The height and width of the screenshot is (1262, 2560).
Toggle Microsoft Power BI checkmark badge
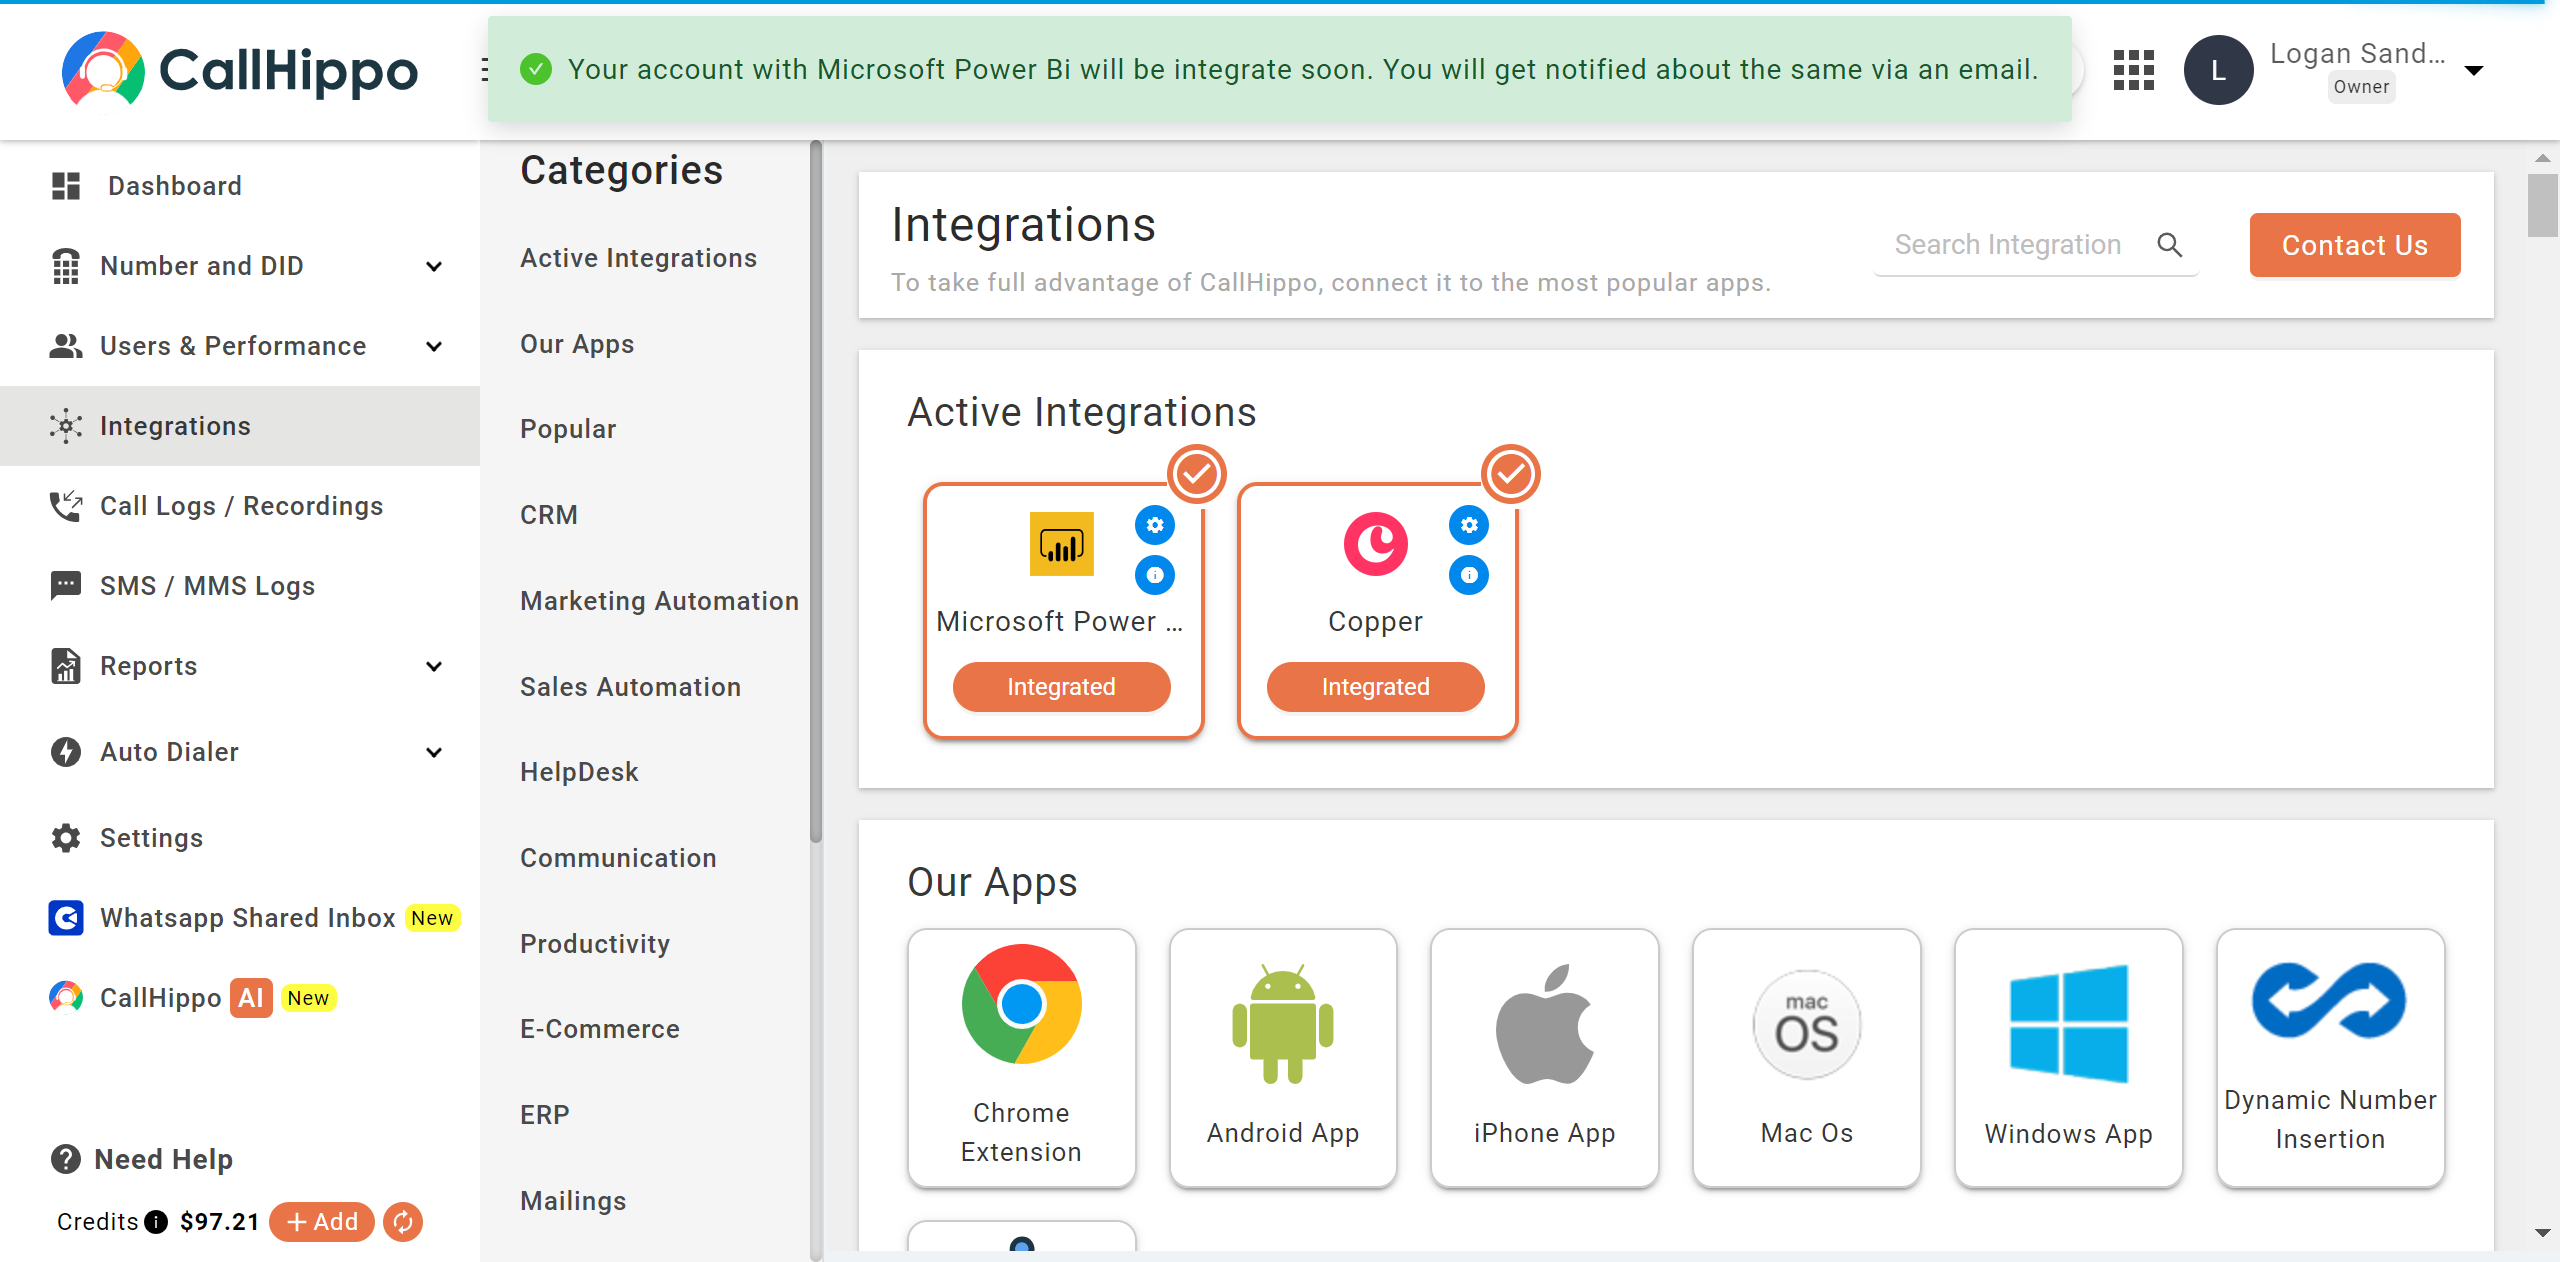click(x=1197, y=474)
